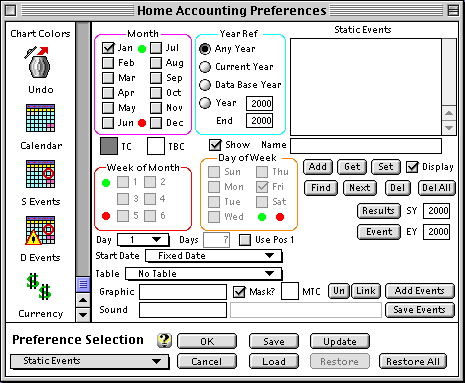This screenshot has width=465, height=383.
Task: Click the Load button
Action: [274, 361]
